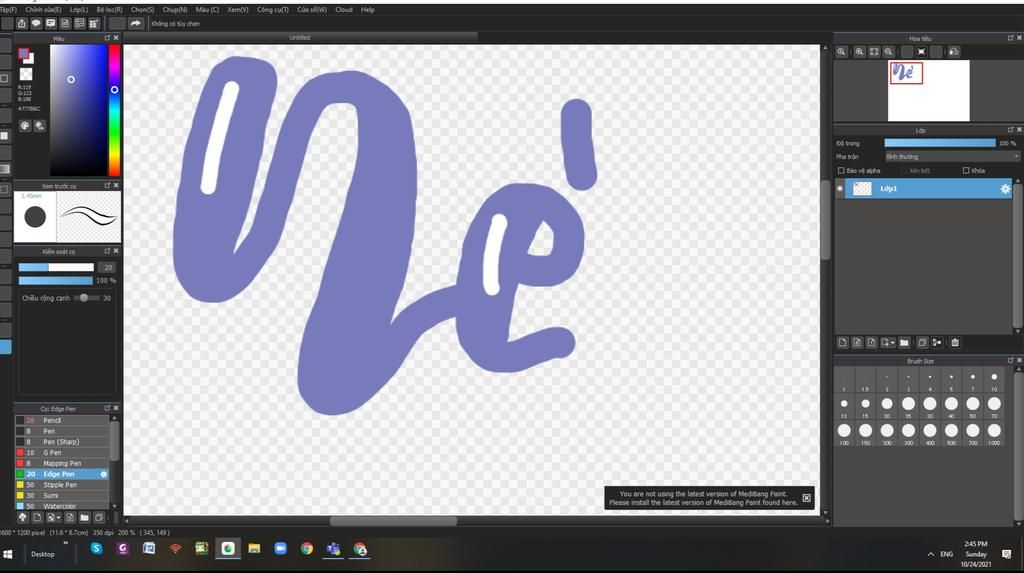Click the zoom out icon in Navigator
Screen dimensions: 1024x573
point(888,52)
